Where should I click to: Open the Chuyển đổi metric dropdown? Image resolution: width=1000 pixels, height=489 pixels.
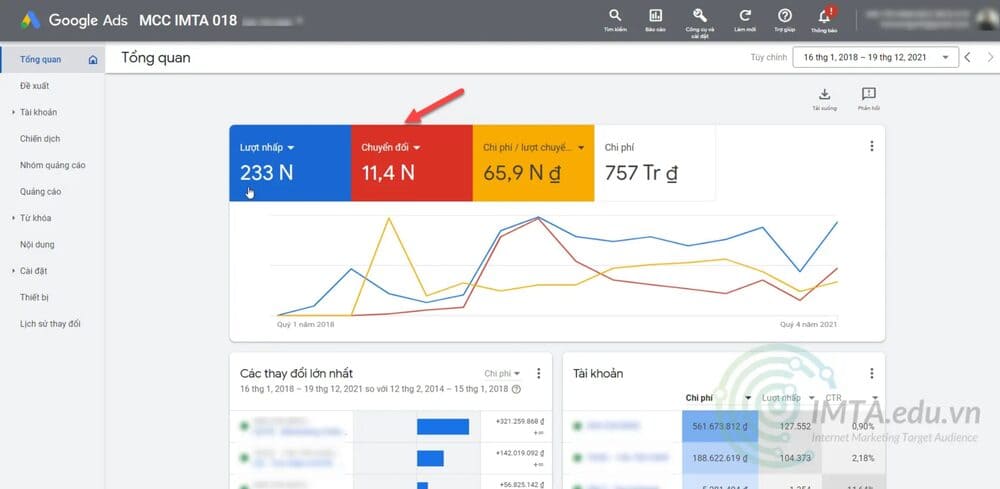tap(417, 147)
